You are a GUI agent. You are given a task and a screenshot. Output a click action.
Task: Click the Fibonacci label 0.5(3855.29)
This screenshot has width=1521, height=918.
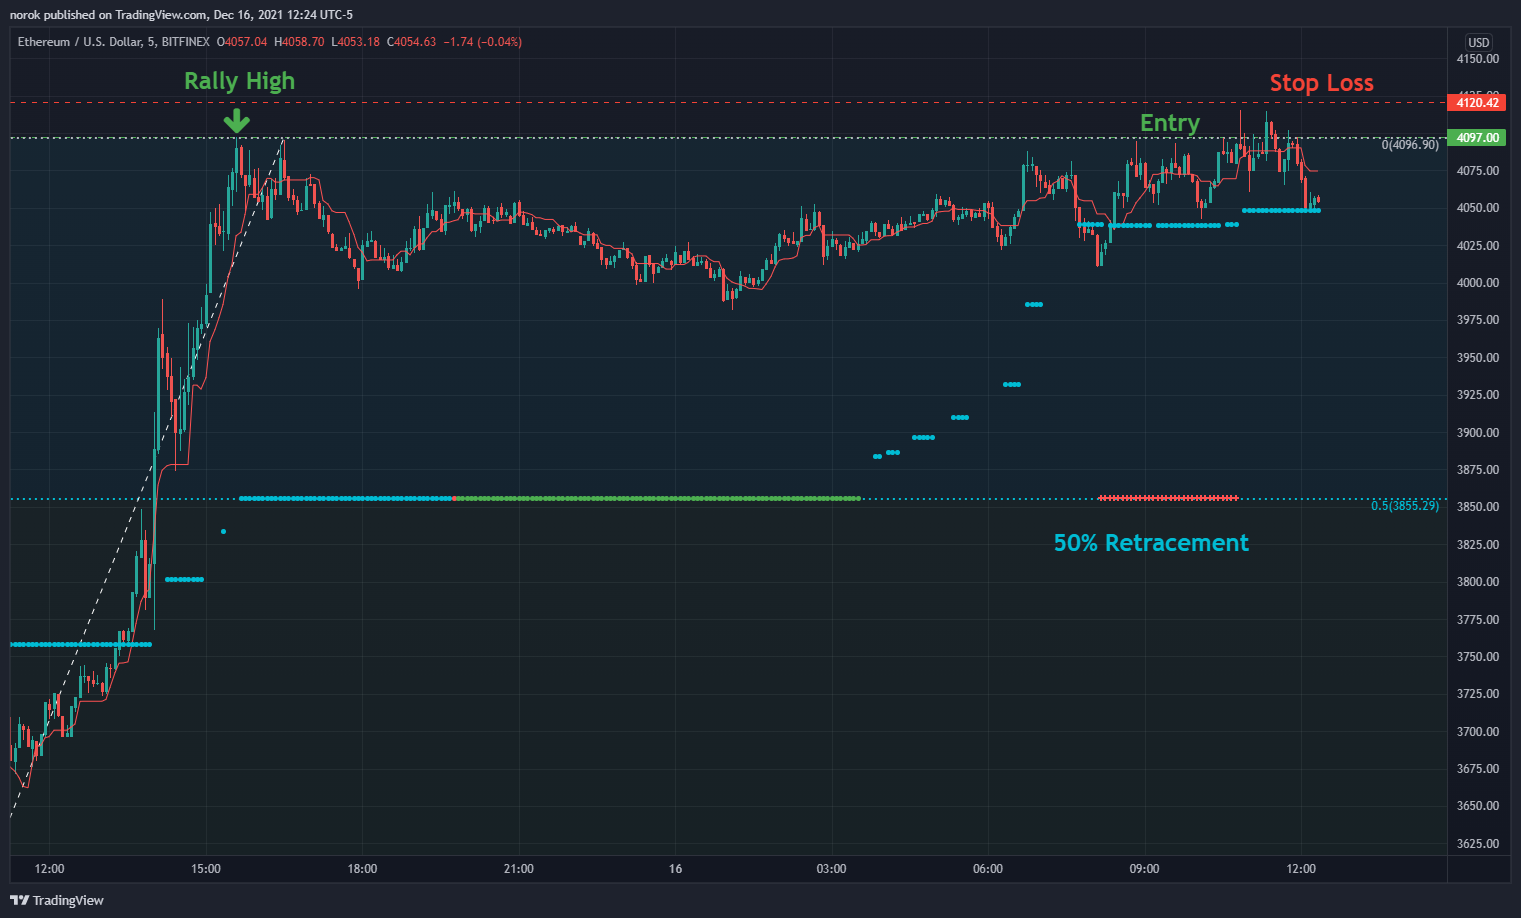point(1405,506)
